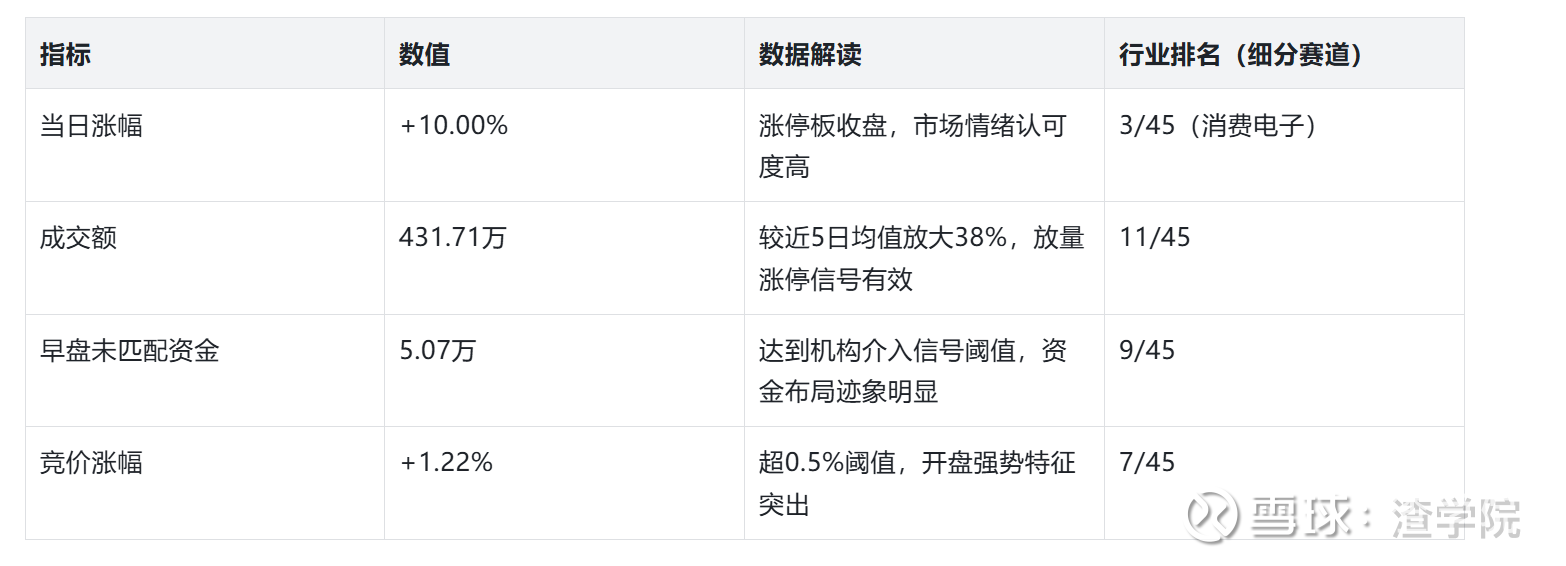
Task: Click the 3/45（消费电子）ranking cell
Action: point(1217,126)
